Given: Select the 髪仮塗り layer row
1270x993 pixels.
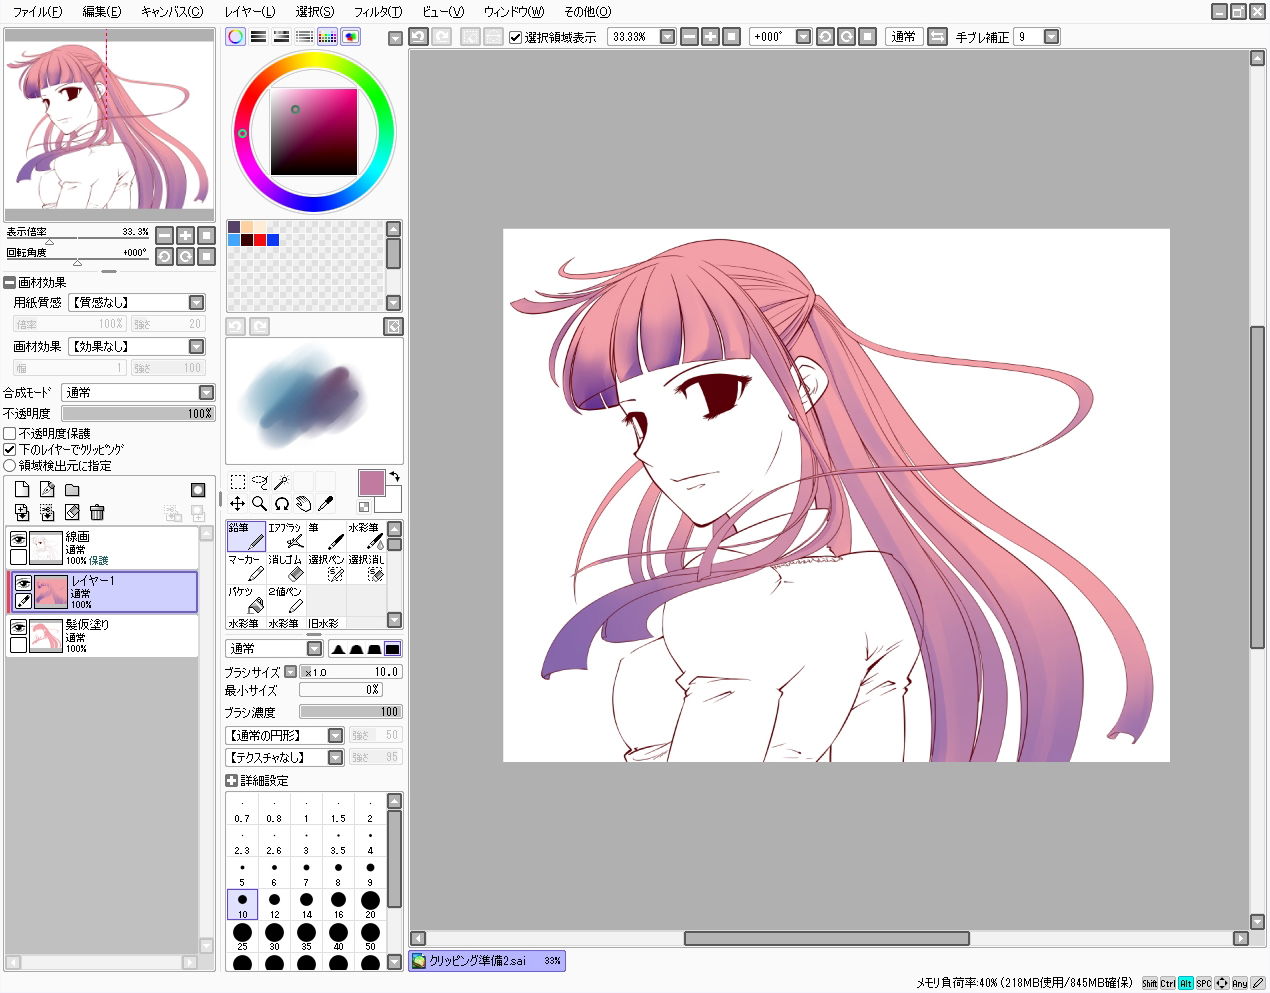Looking at the screenshot, I should pyautogui.click(x=102, y=635).
